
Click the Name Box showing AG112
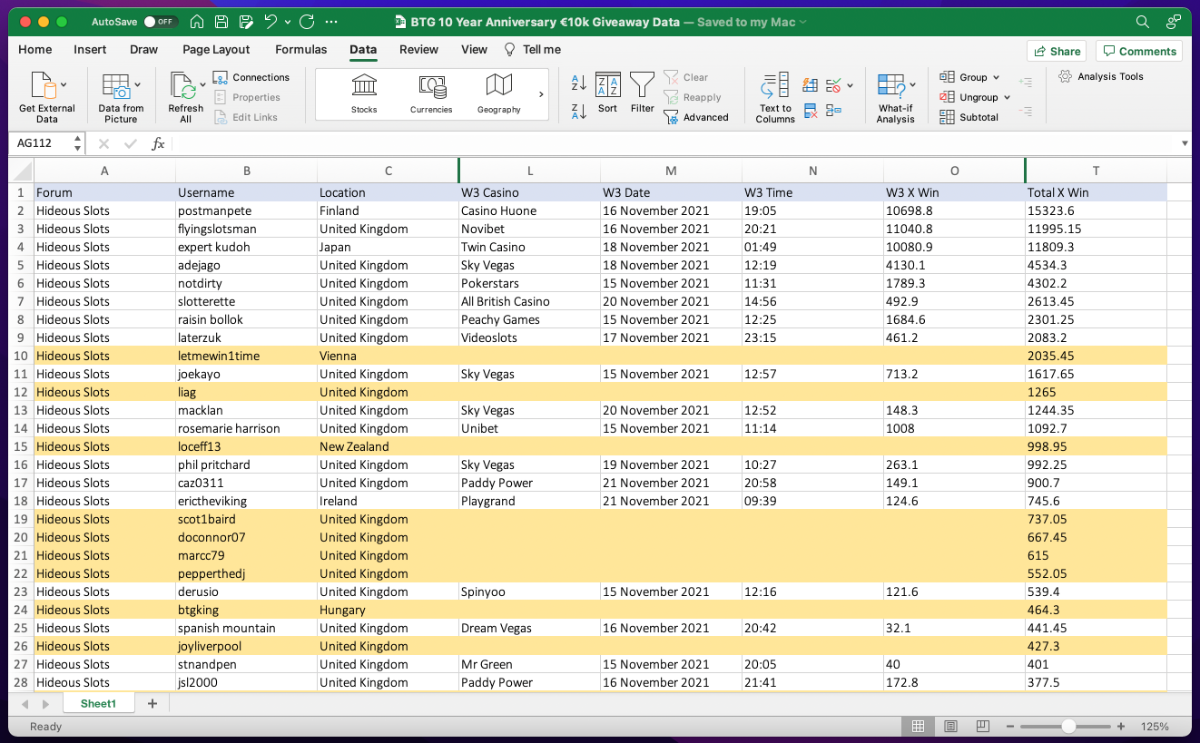click(39, 143)
